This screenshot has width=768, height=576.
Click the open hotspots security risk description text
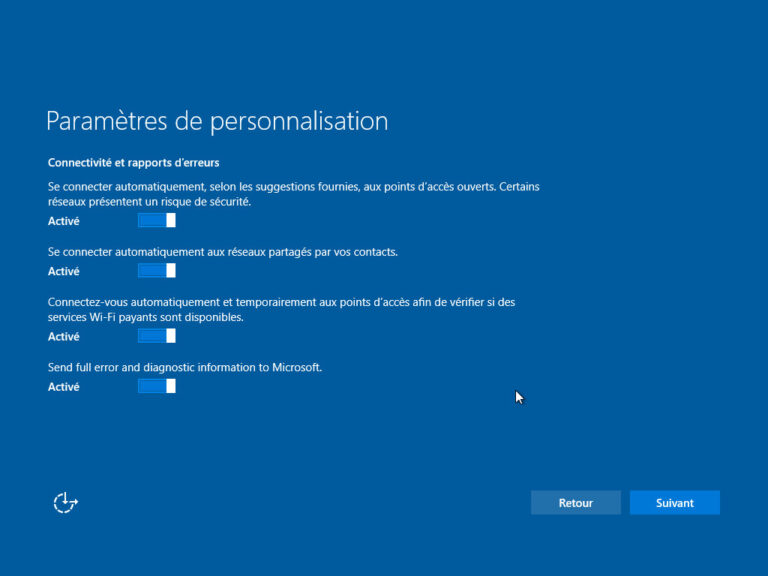click(x=295, y=194)
